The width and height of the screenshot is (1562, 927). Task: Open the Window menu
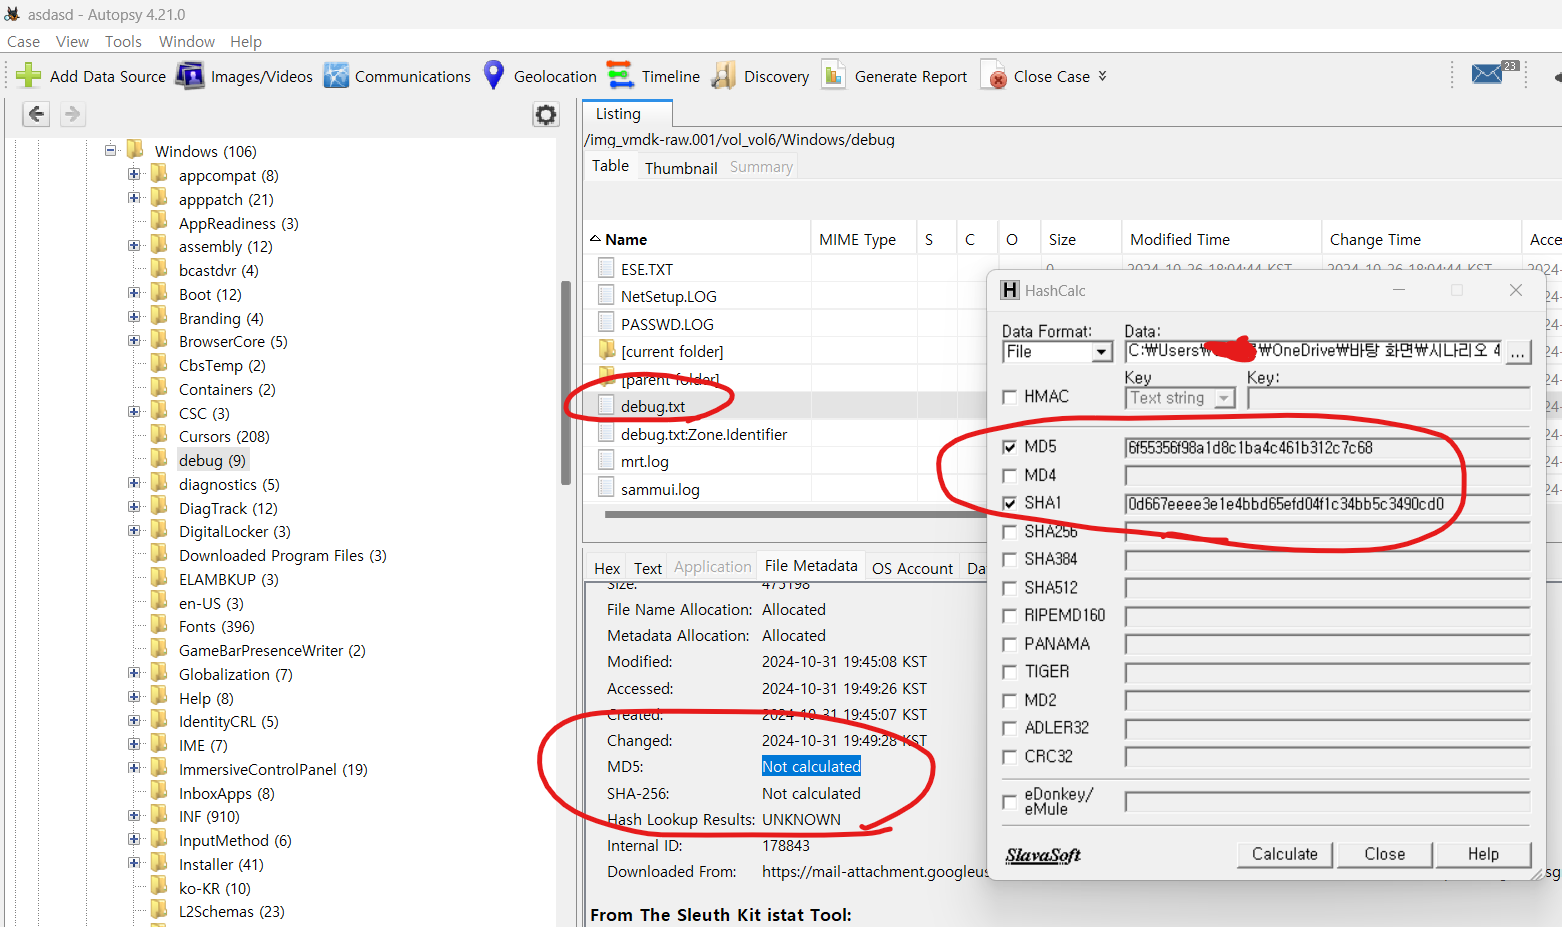pyautogui.click(x=187, y=41)
